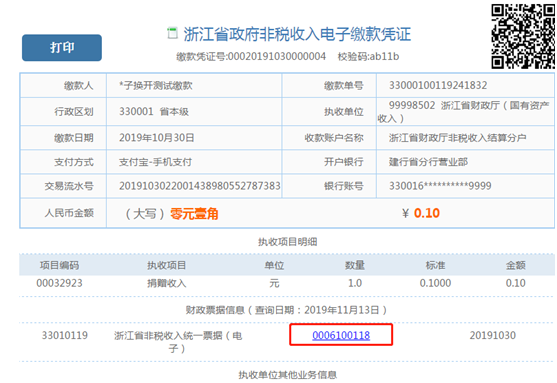Click the verification code ab11b

tap(384, 56)
